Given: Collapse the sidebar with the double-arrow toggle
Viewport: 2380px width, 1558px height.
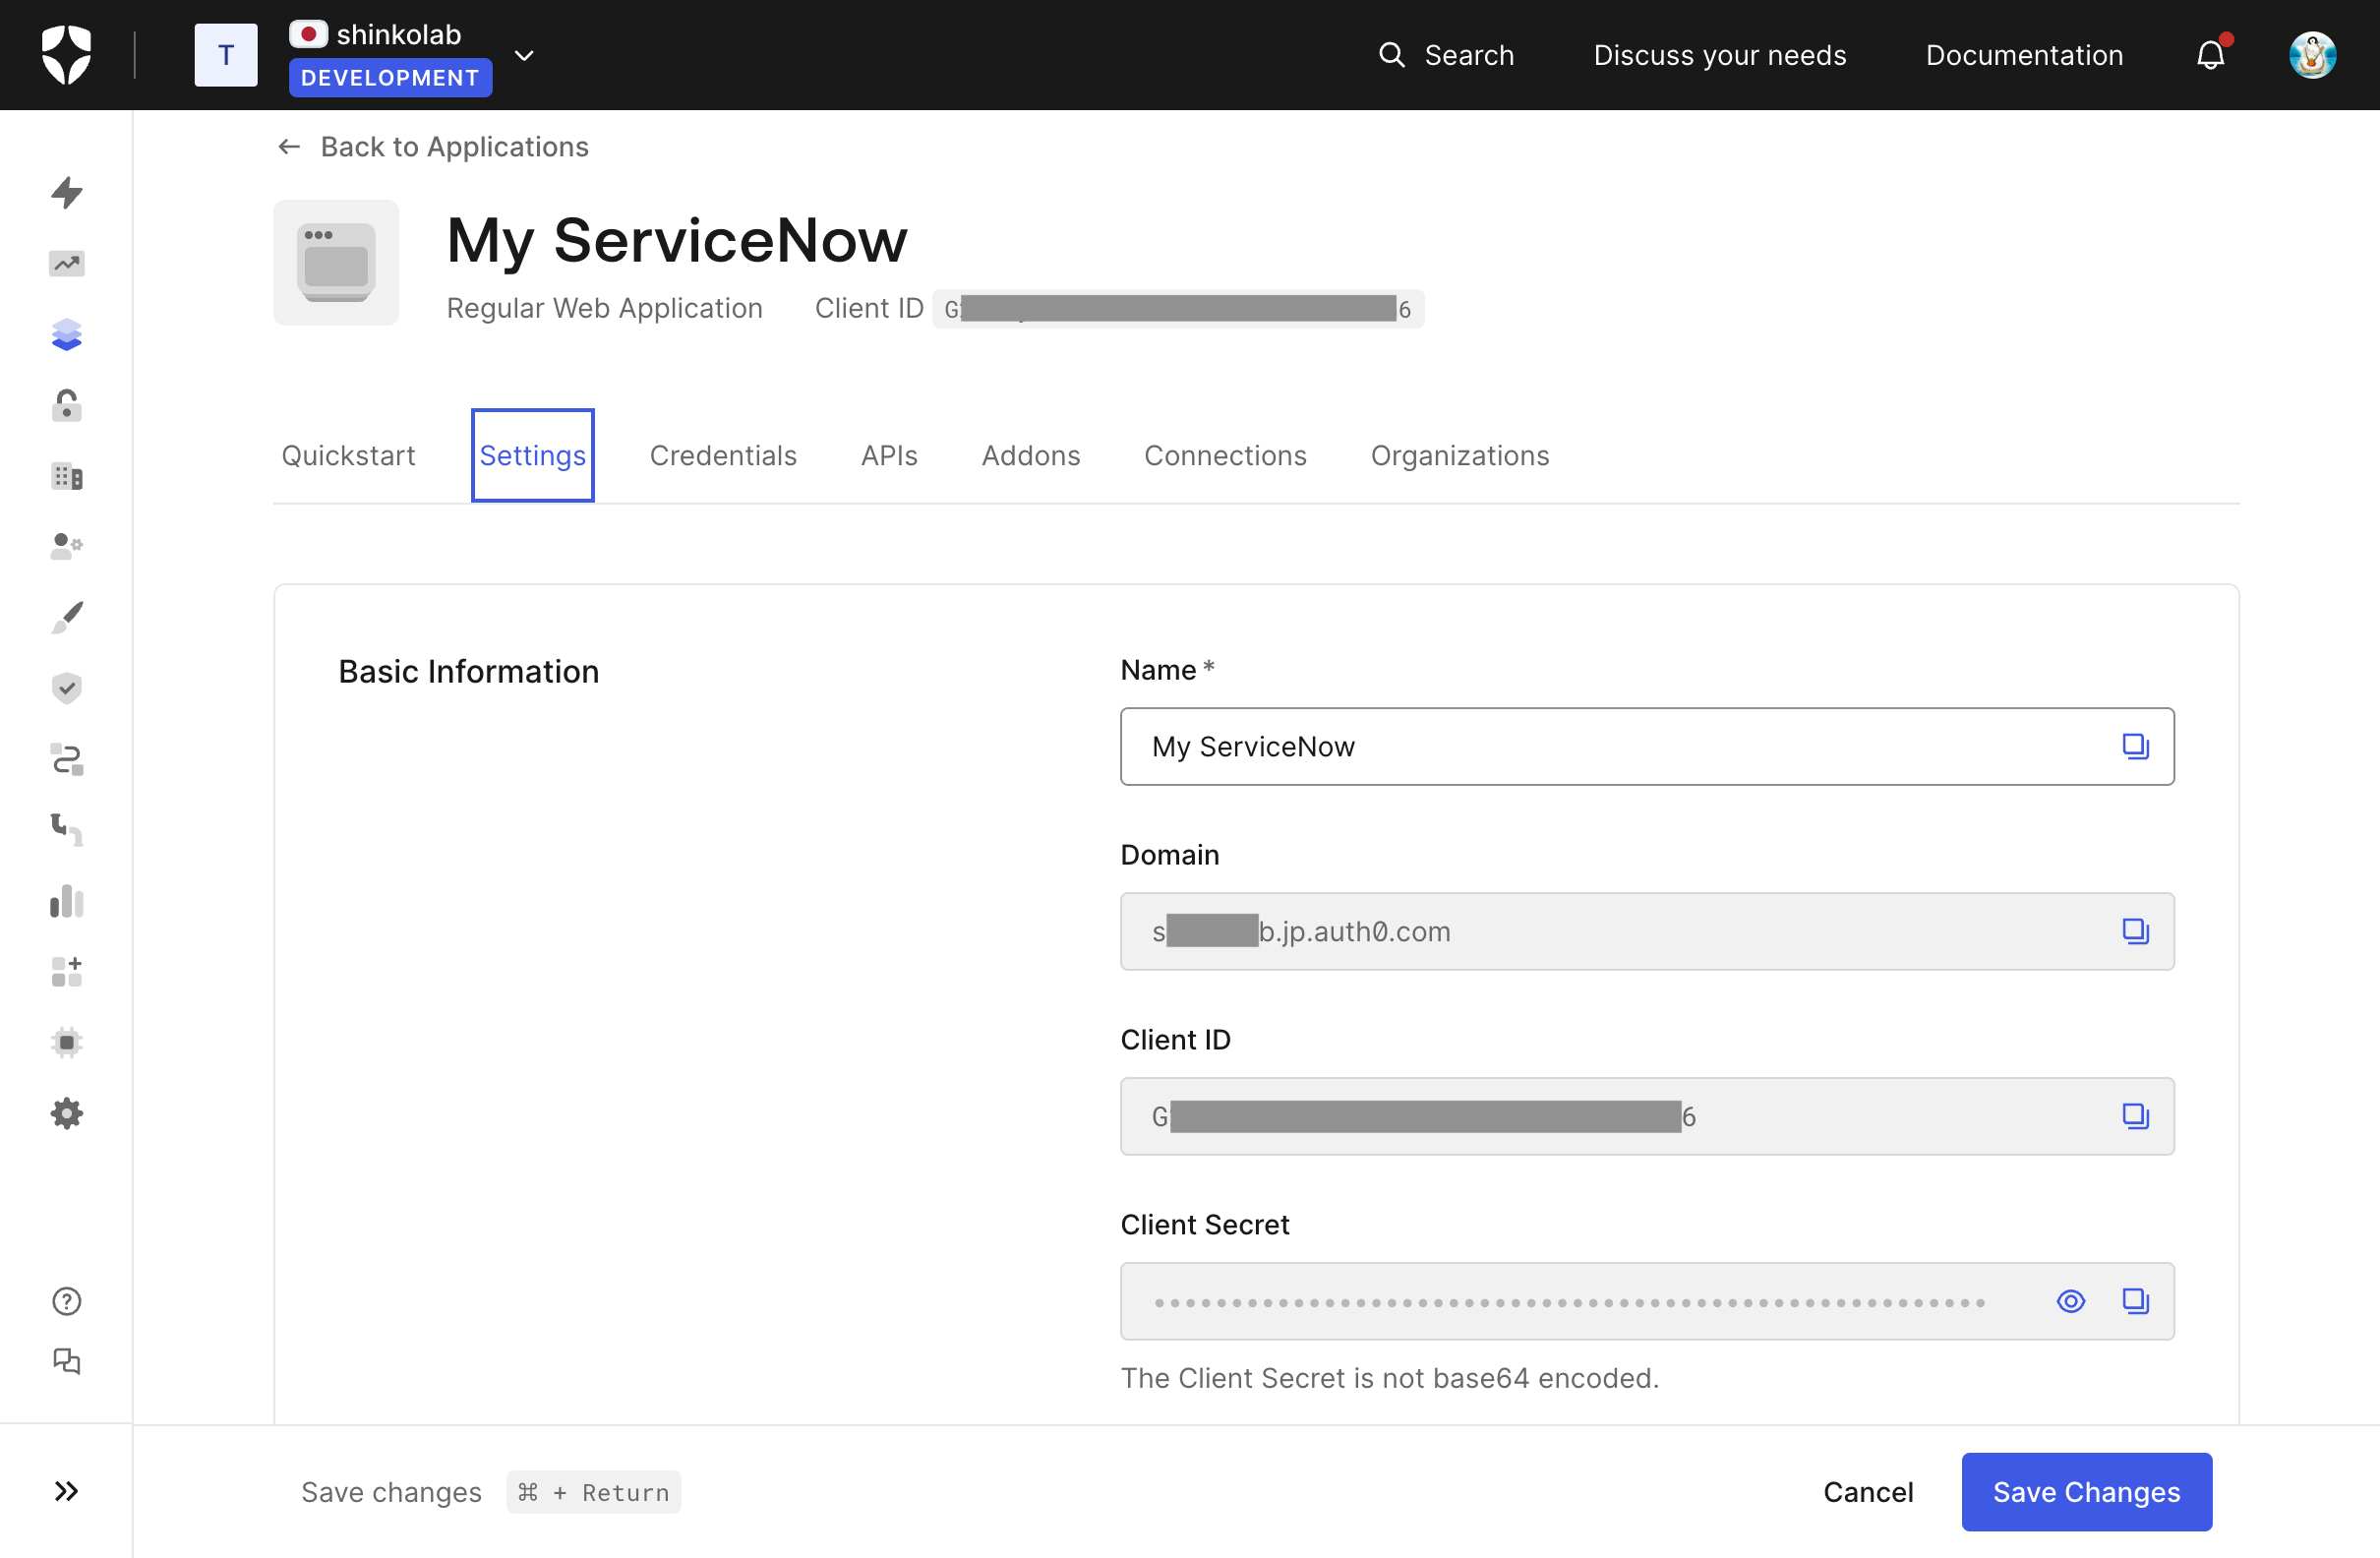Looking at the screenshot, I should tap(66, 1491).
